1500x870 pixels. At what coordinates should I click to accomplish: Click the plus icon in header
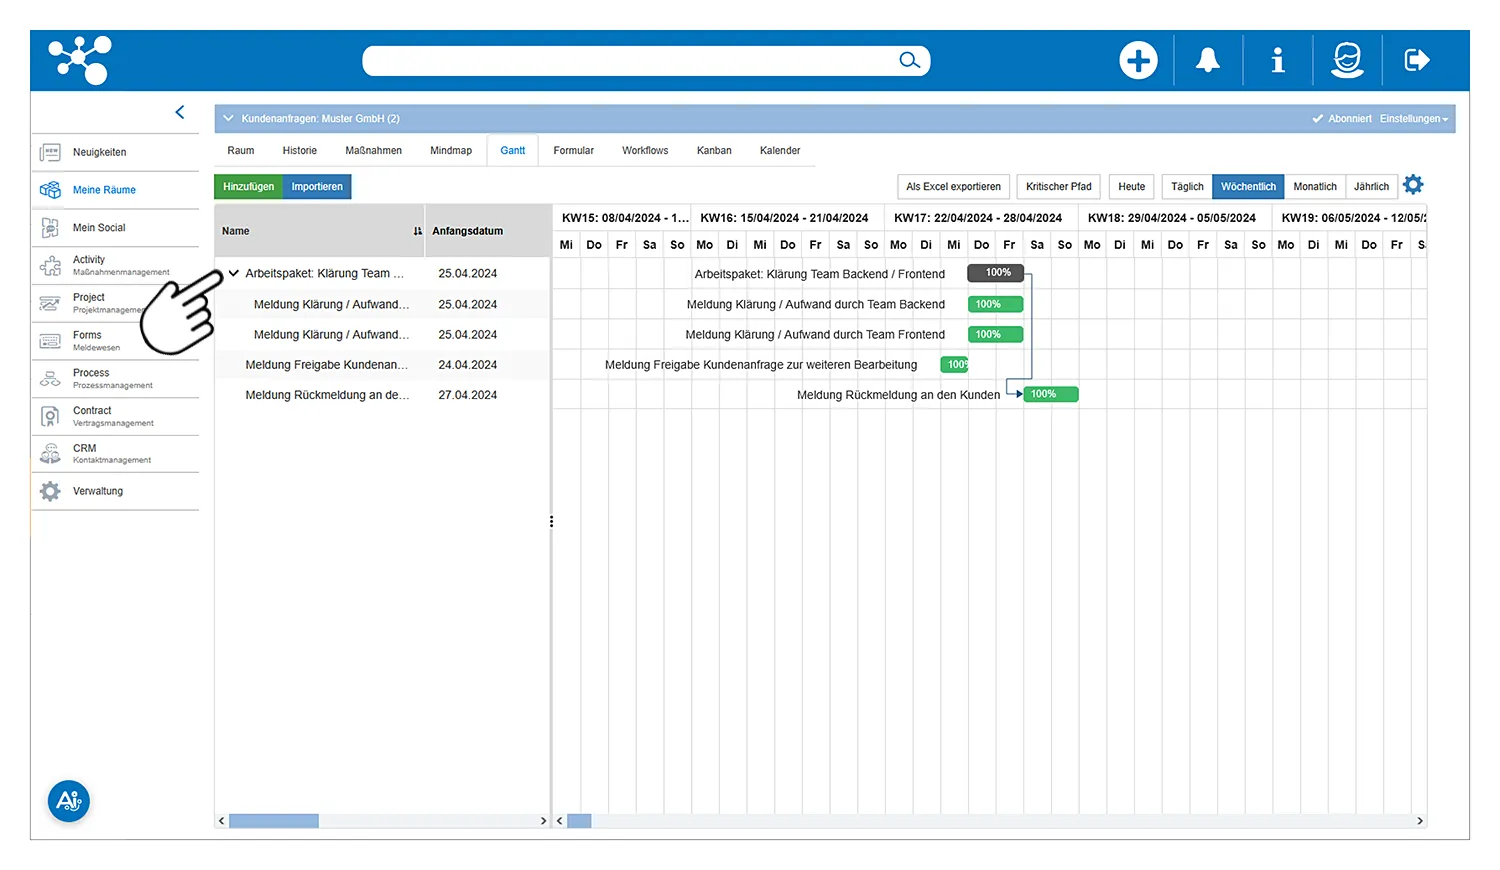click(x=1138, y=61)
